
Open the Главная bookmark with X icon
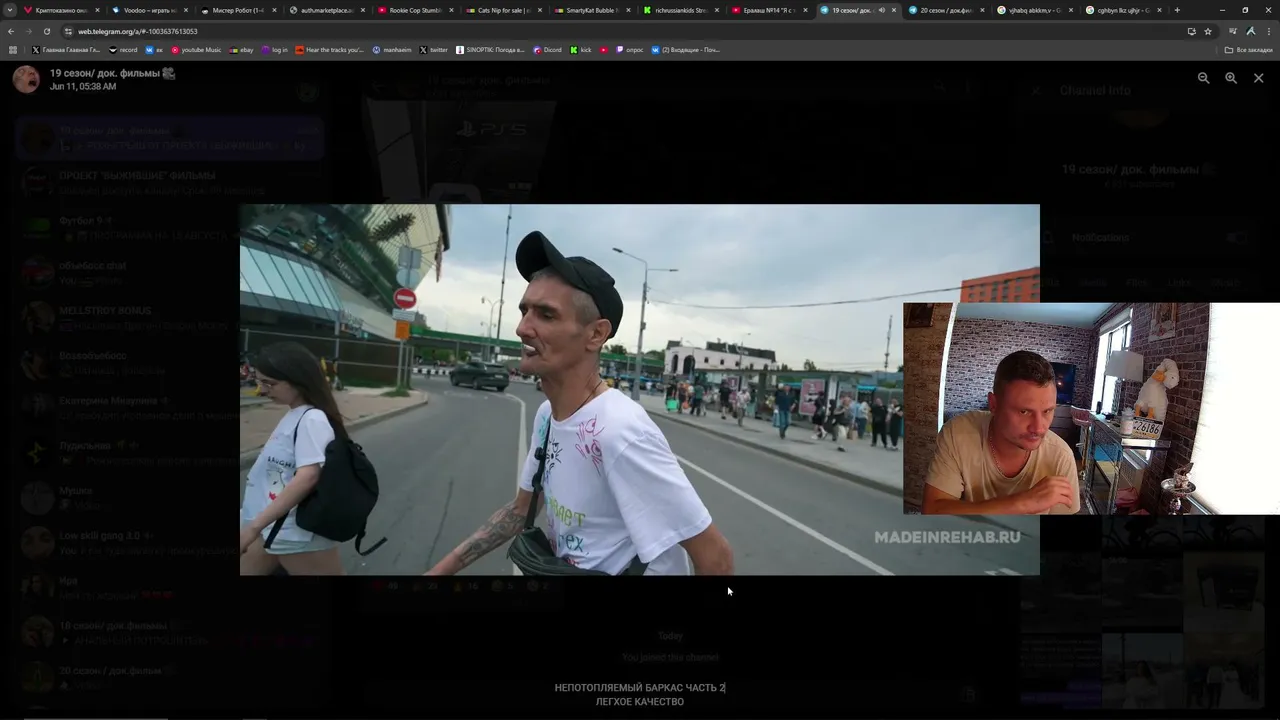click(x=66, y=50)
